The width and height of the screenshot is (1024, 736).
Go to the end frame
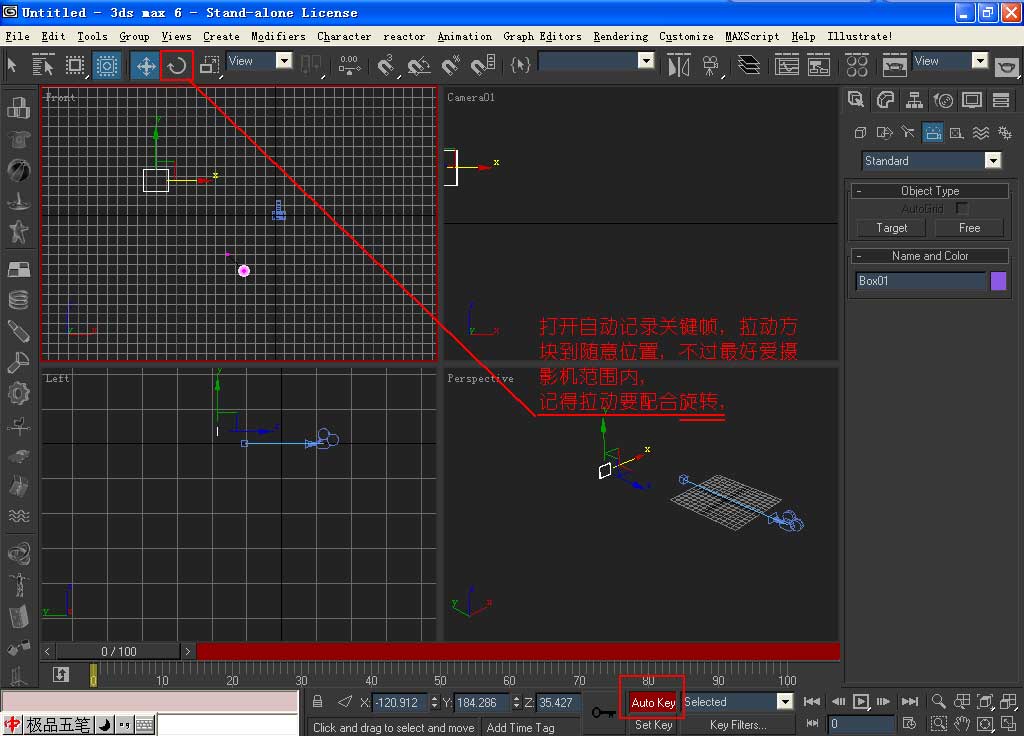point(910,702)
